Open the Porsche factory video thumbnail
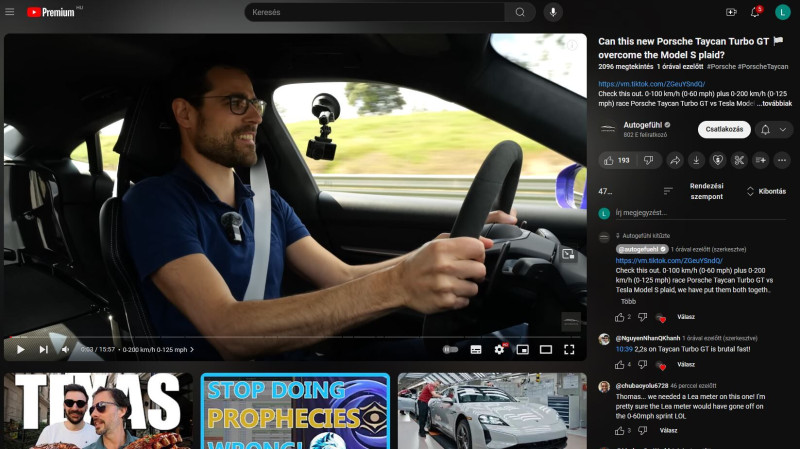The width and height of the screenshot is (800, 449). click(492, 411)
